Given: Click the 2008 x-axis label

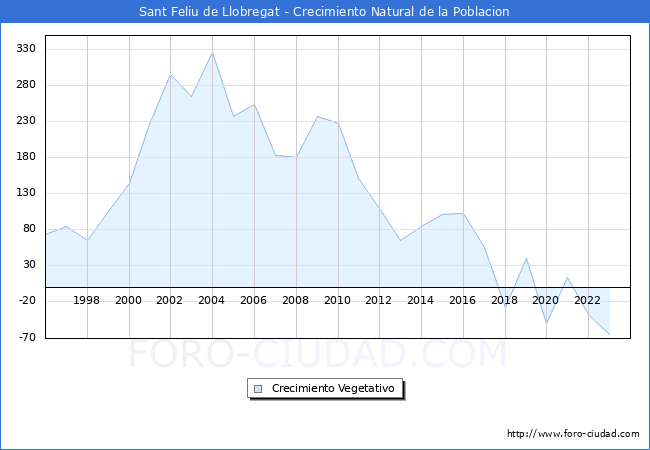Looking at the screenshot, I should 295,300.
